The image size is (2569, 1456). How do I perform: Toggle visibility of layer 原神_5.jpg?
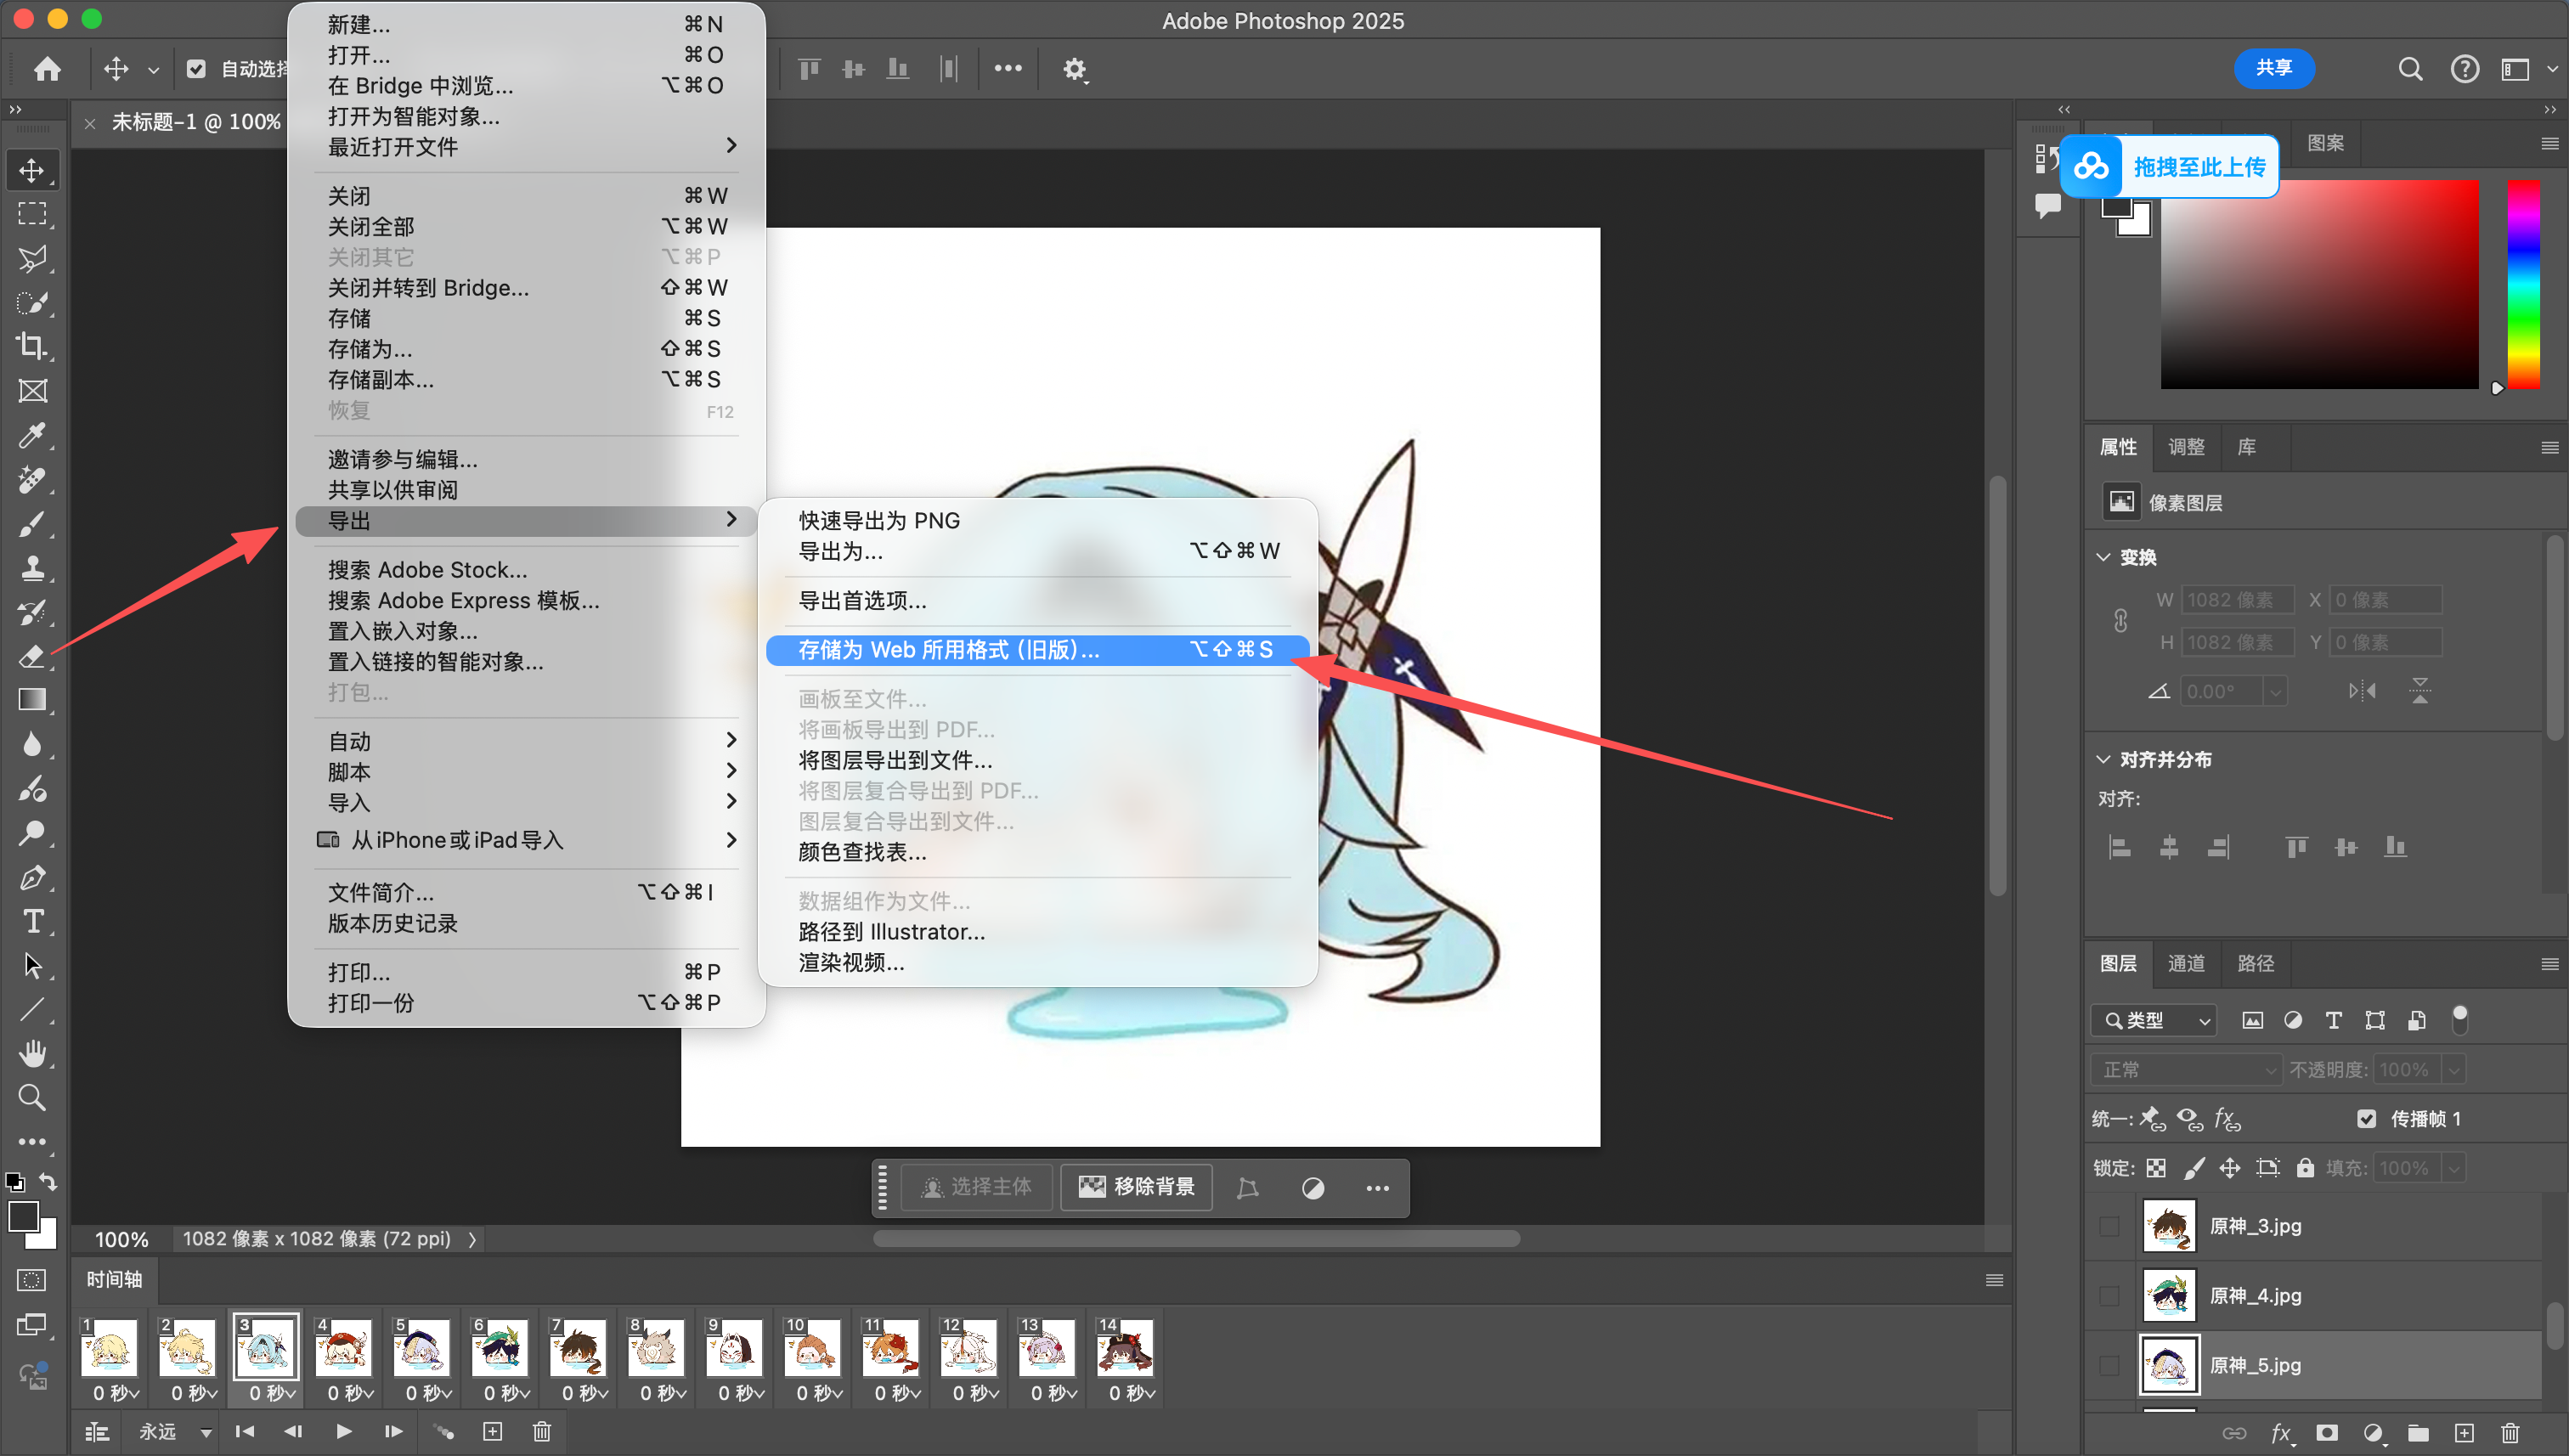click(x=2109, y=1365)
